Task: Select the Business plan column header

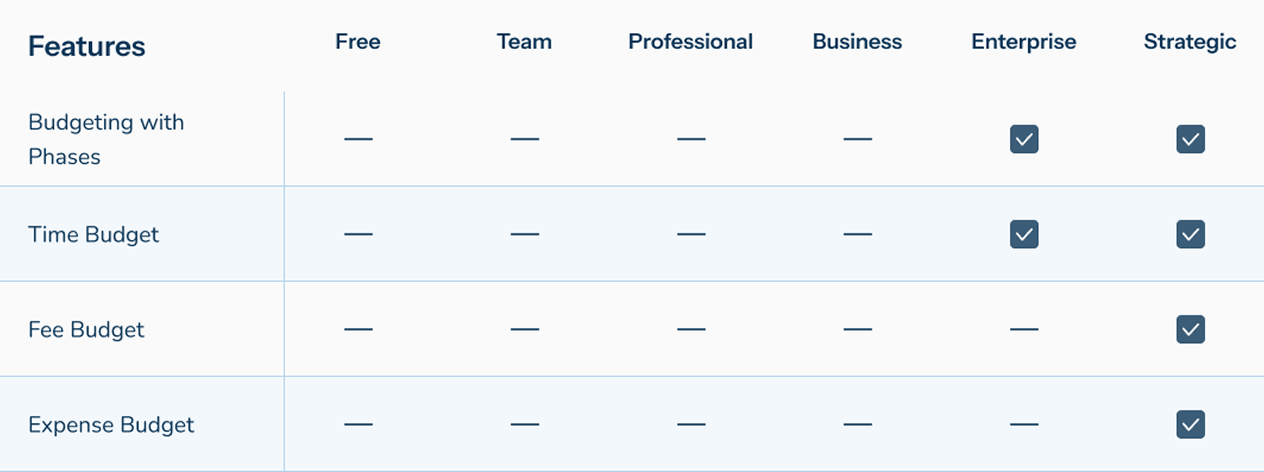Action: click(857, 42)
